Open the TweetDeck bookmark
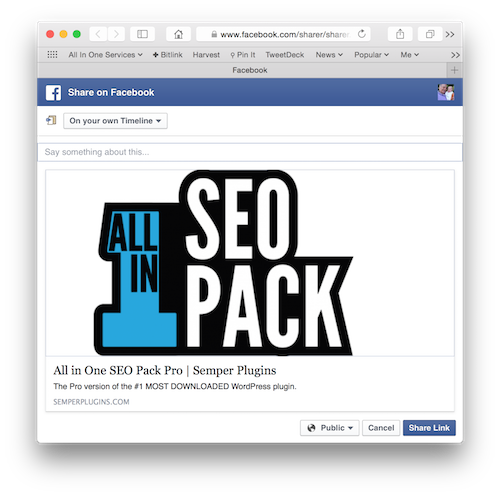Image resolution: width=500 pixels, height=496 pixels. click(285, 55)
